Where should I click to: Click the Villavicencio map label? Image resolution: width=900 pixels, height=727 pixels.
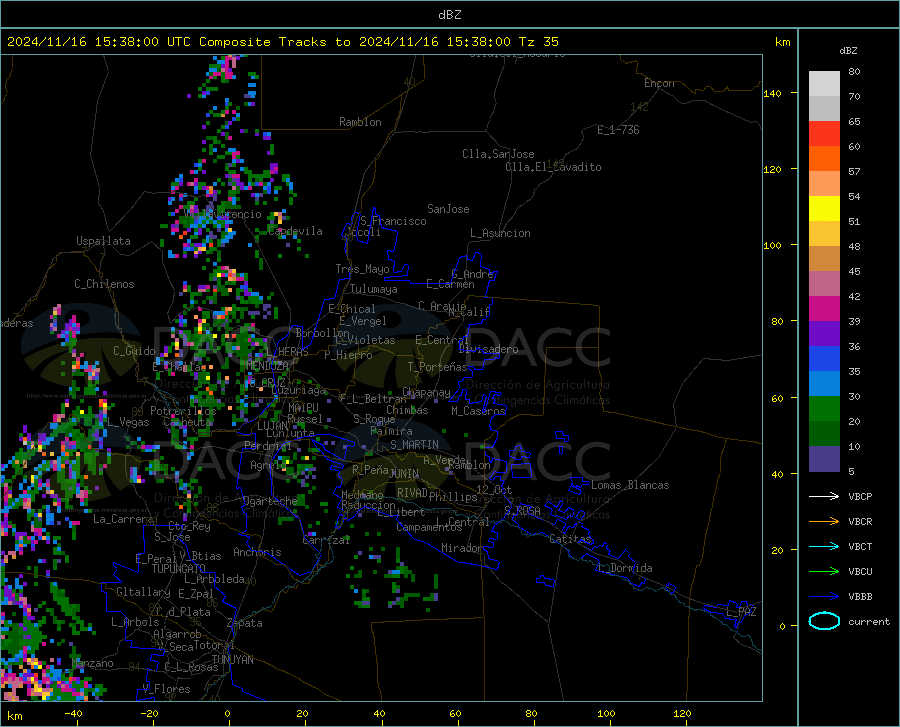(223, 214)
